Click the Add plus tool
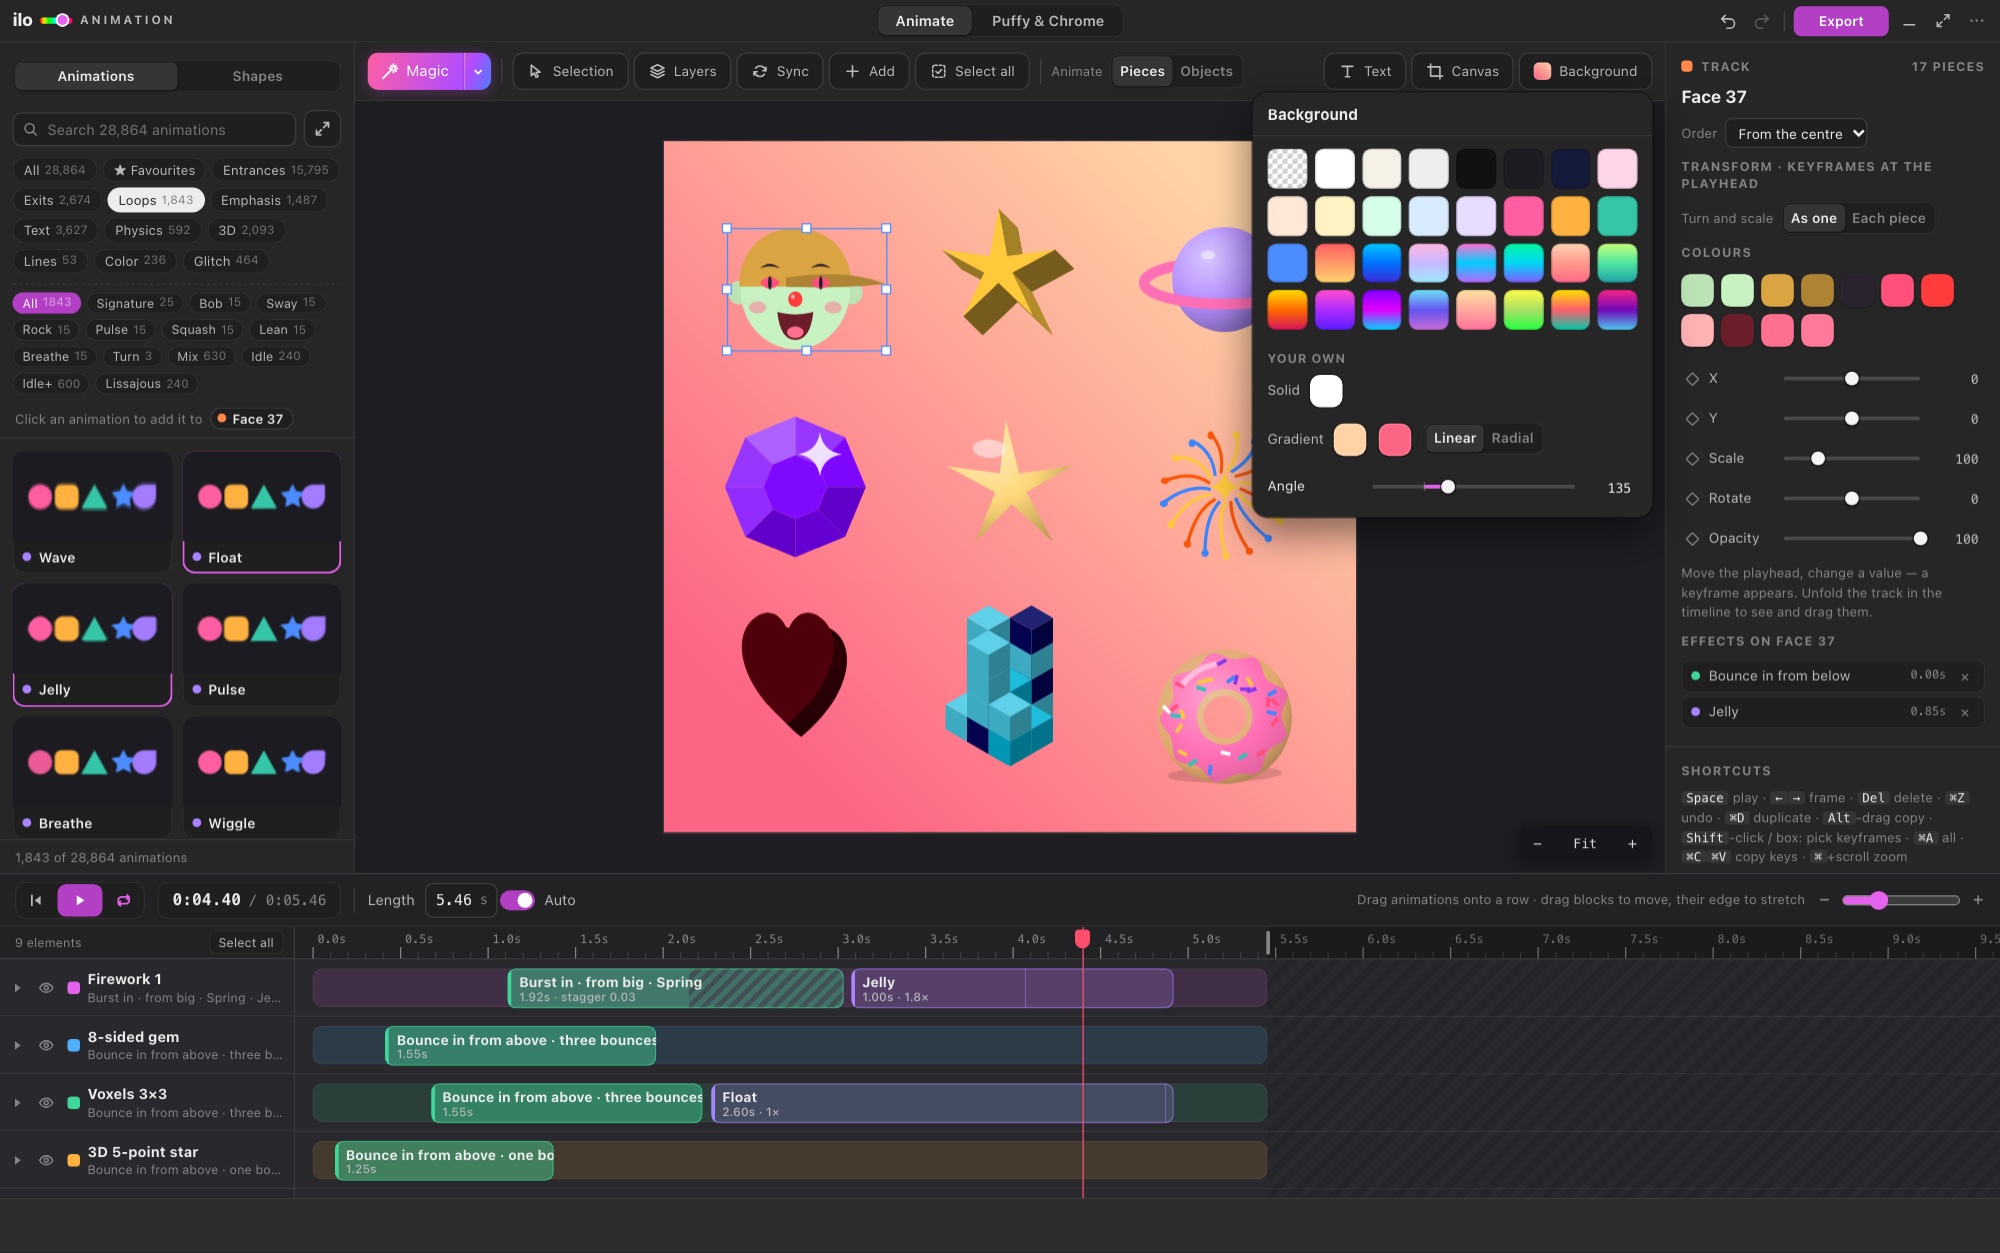2000x1253 pixels. click(x=869, y=71)
